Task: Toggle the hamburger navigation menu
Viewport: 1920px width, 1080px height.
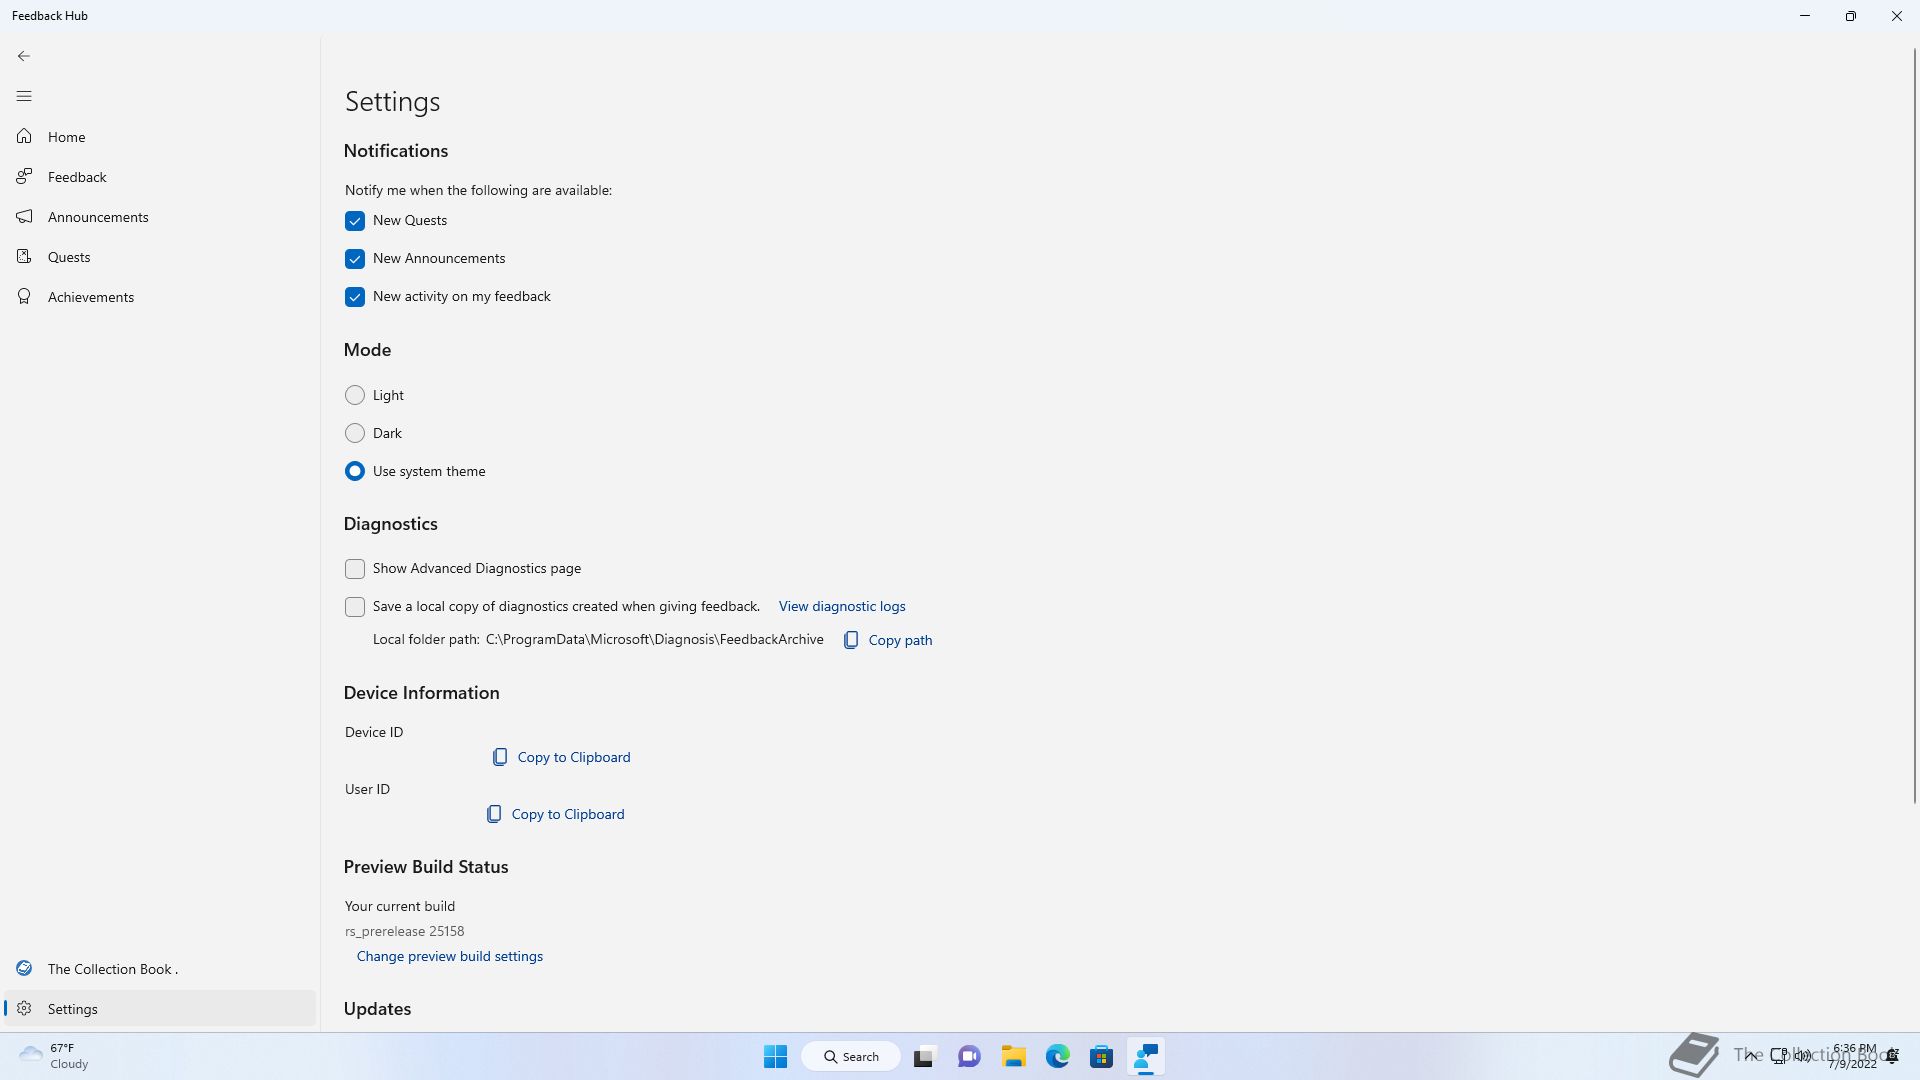Action: click(24, 96)
